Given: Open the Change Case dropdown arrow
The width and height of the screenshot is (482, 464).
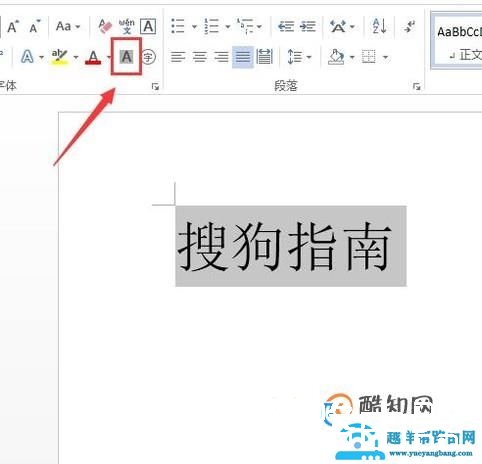Looking at the screenshot, I should [78, 27].
